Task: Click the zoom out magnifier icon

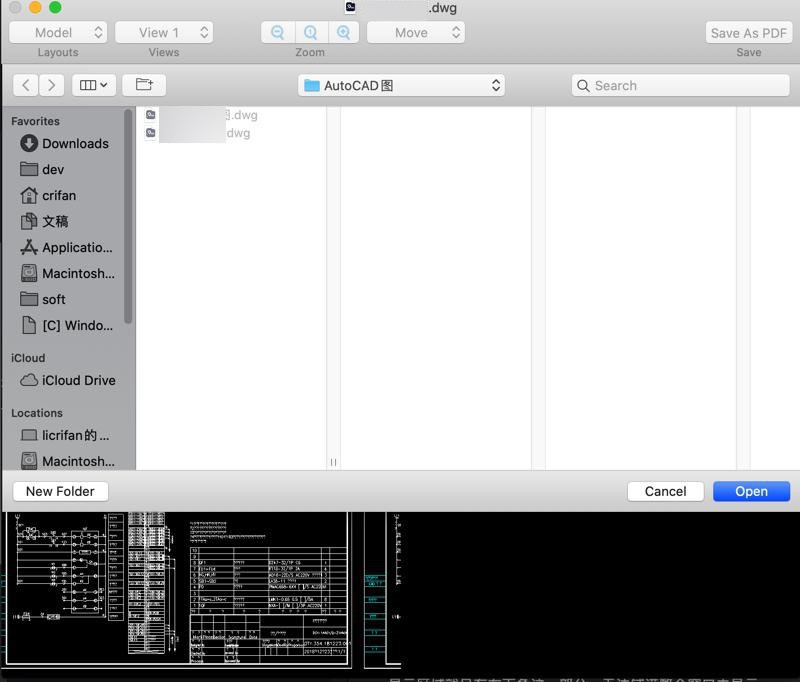Action: (278, 33)
